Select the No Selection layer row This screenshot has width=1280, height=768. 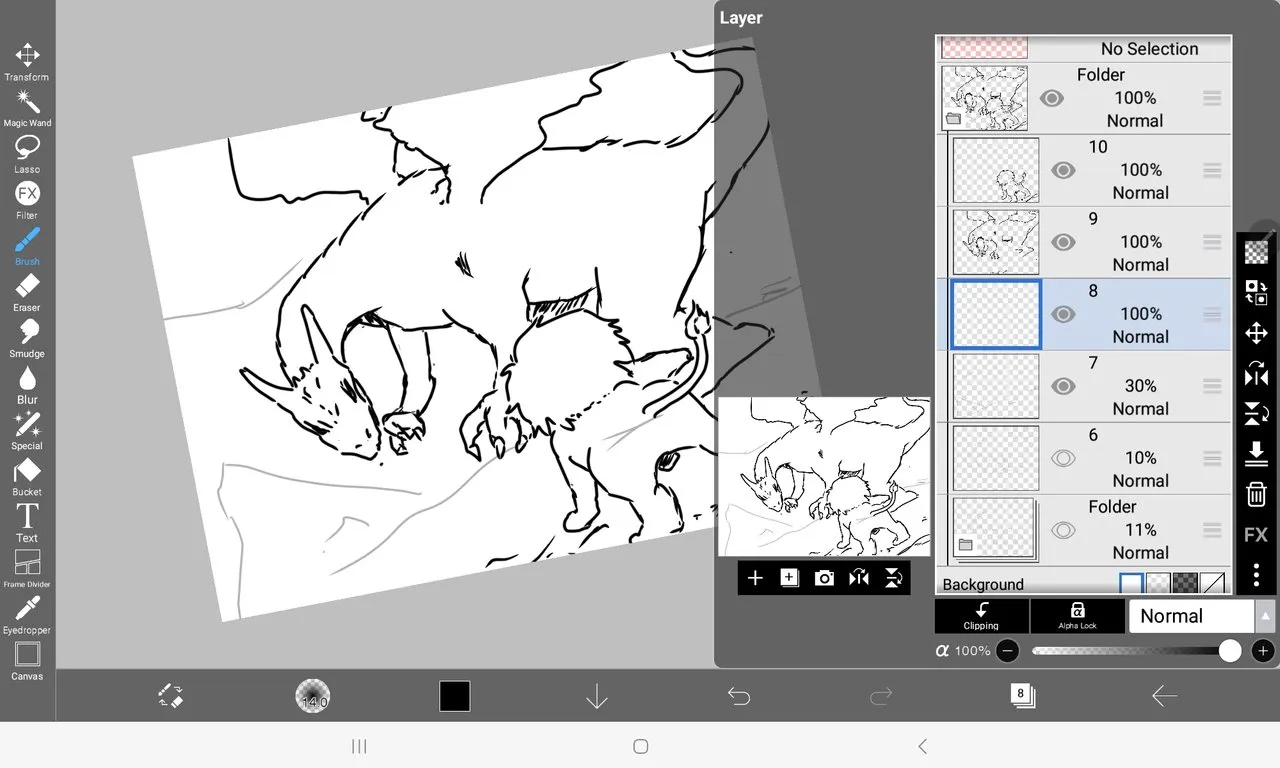pyautogui.click(x=1084, y=48)
